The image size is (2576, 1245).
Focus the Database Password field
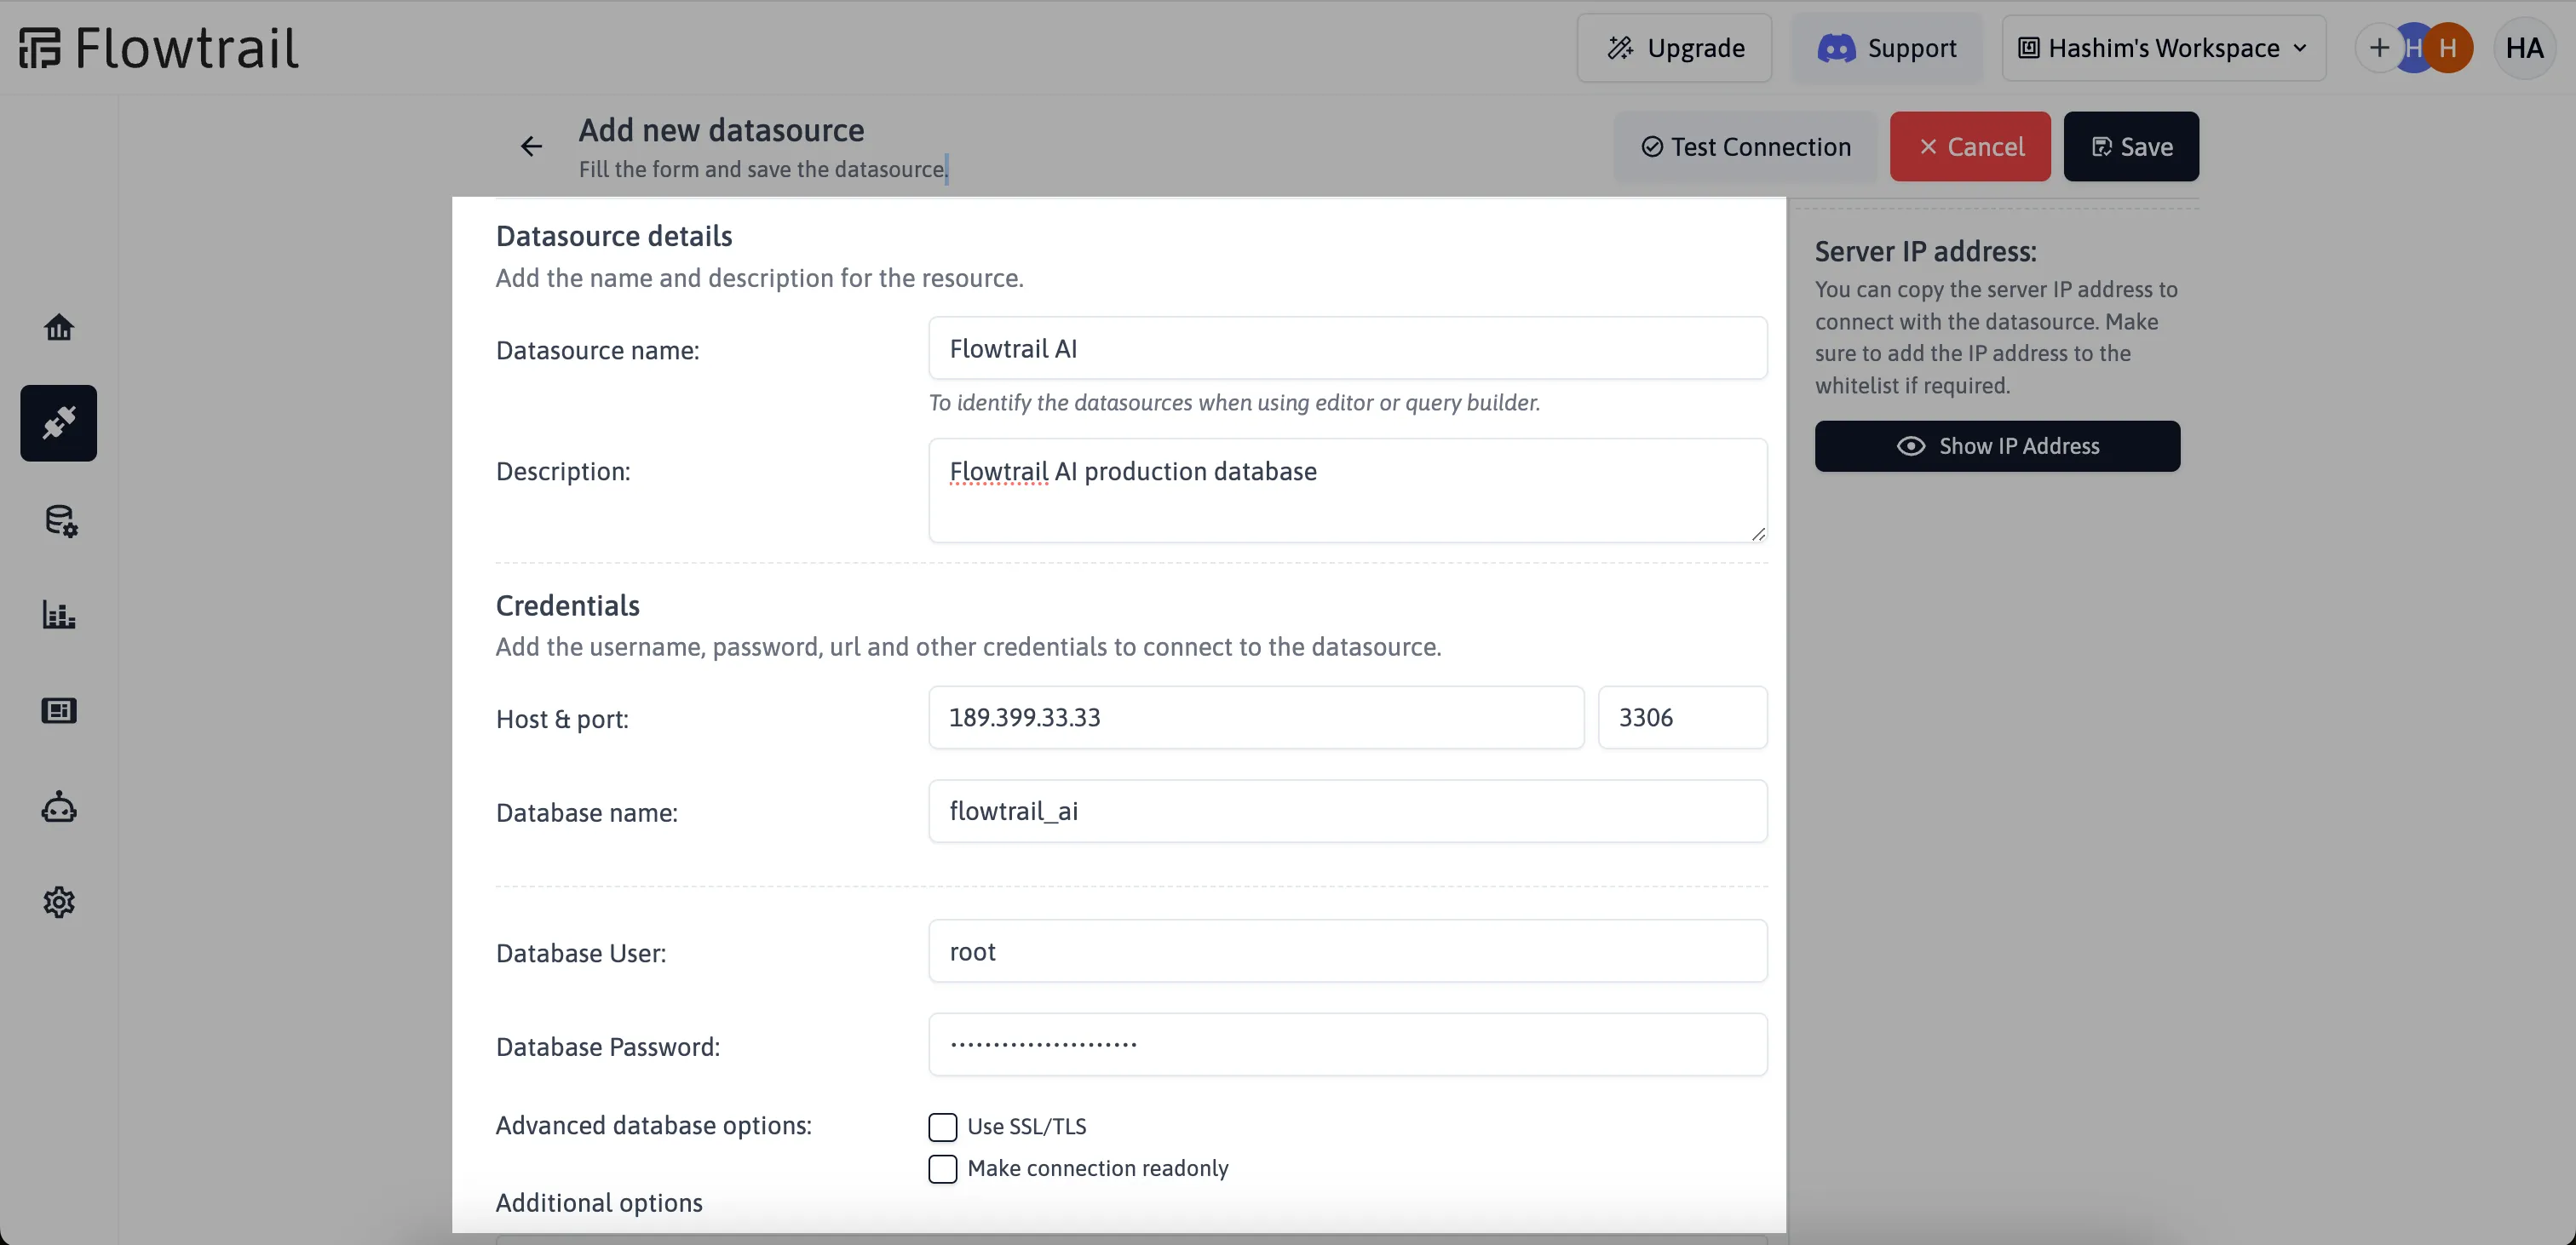[x=1347, y=1045]
